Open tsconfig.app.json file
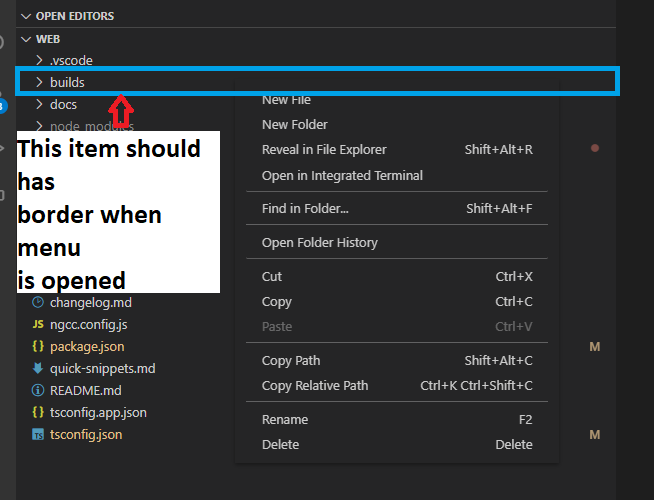Viewport: 654px width, 500px height. 98,412
